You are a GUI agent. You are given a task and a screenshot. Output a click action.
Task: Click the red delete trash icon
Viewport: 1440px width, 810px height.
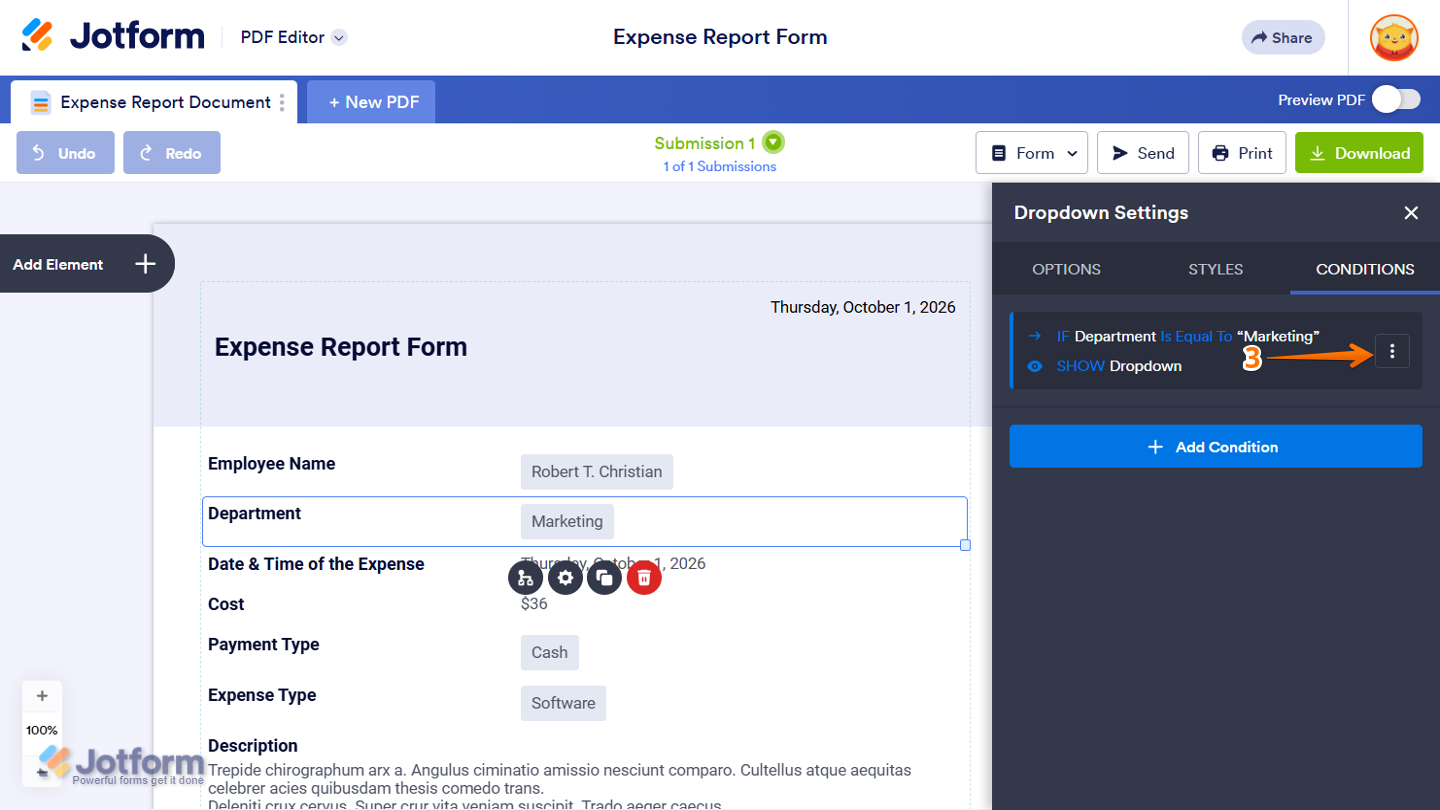click(644, 577)
